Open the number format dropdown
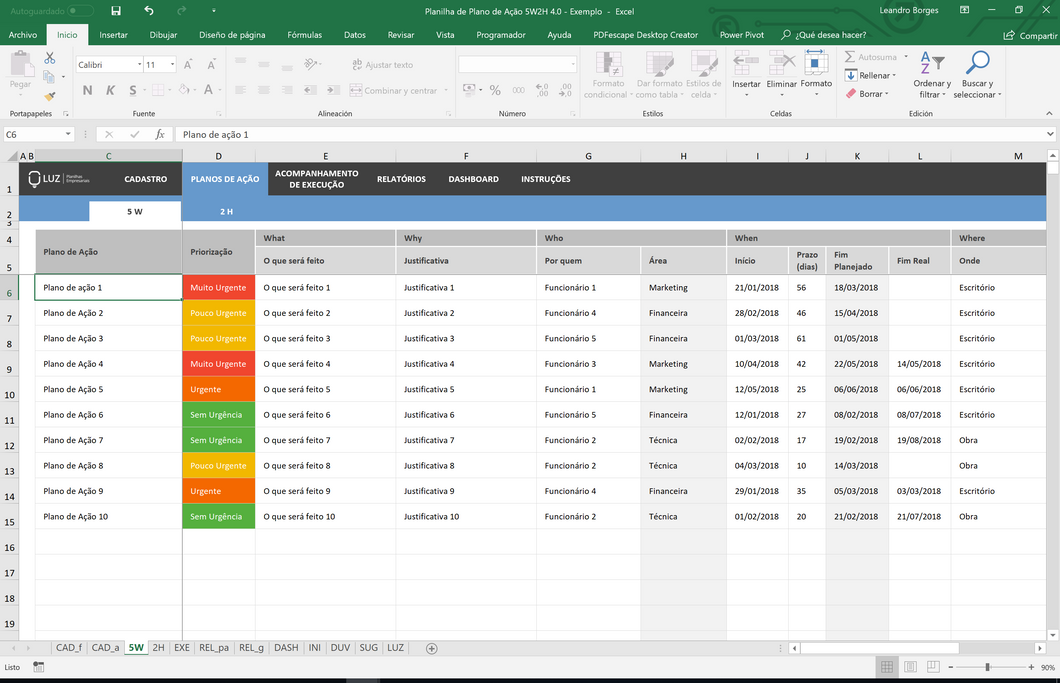 coord(573,64)
